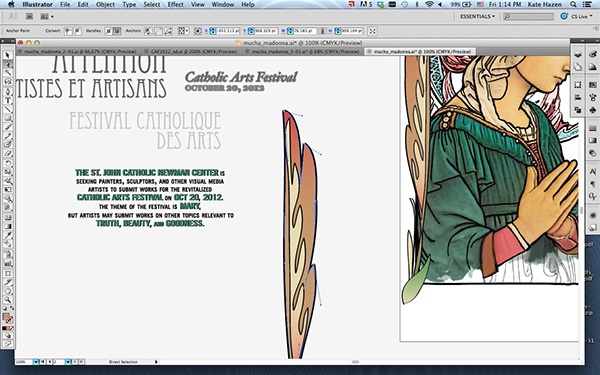Screen dimensions: 600x375
Task: Open the ESSENTIALS workspace switcher
Action: (477, 16)
